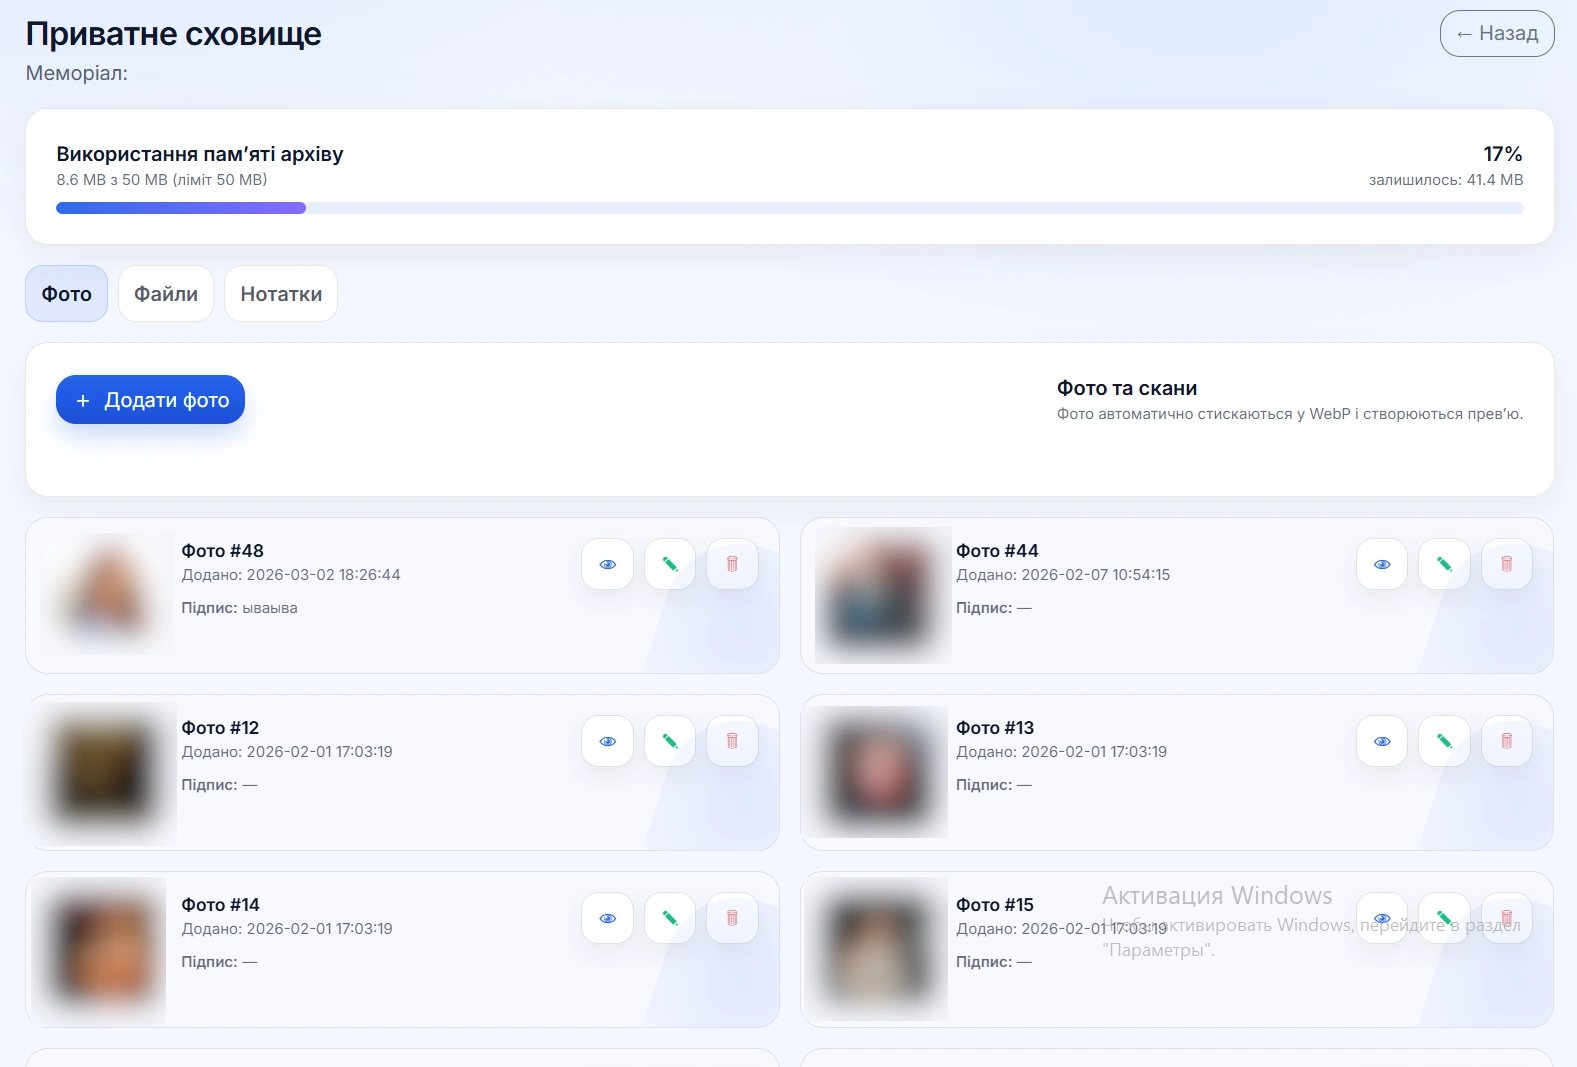The width and height of the screenshot is (1577, 1067).
Task: Delete Фото #12 with the trash icon
Action: (732, 741)
